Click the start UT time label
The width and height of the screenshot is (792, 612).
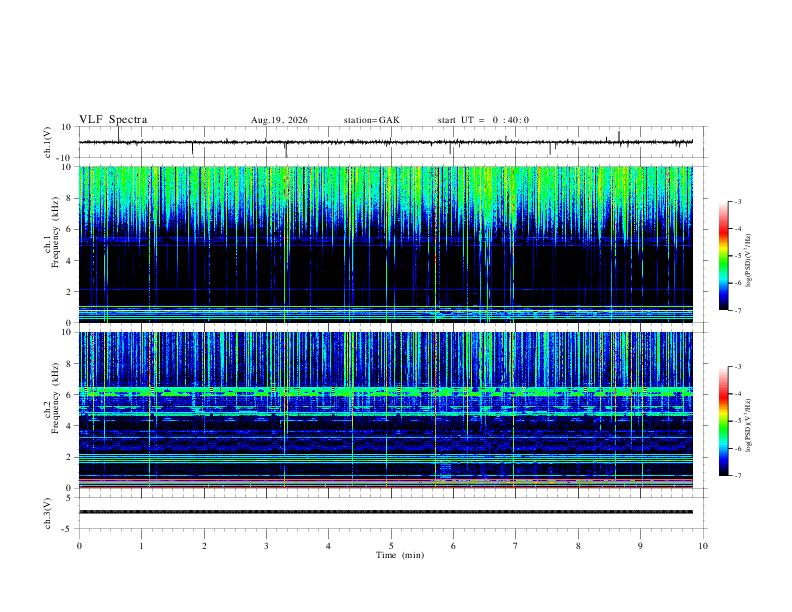[x=483, y=120]
